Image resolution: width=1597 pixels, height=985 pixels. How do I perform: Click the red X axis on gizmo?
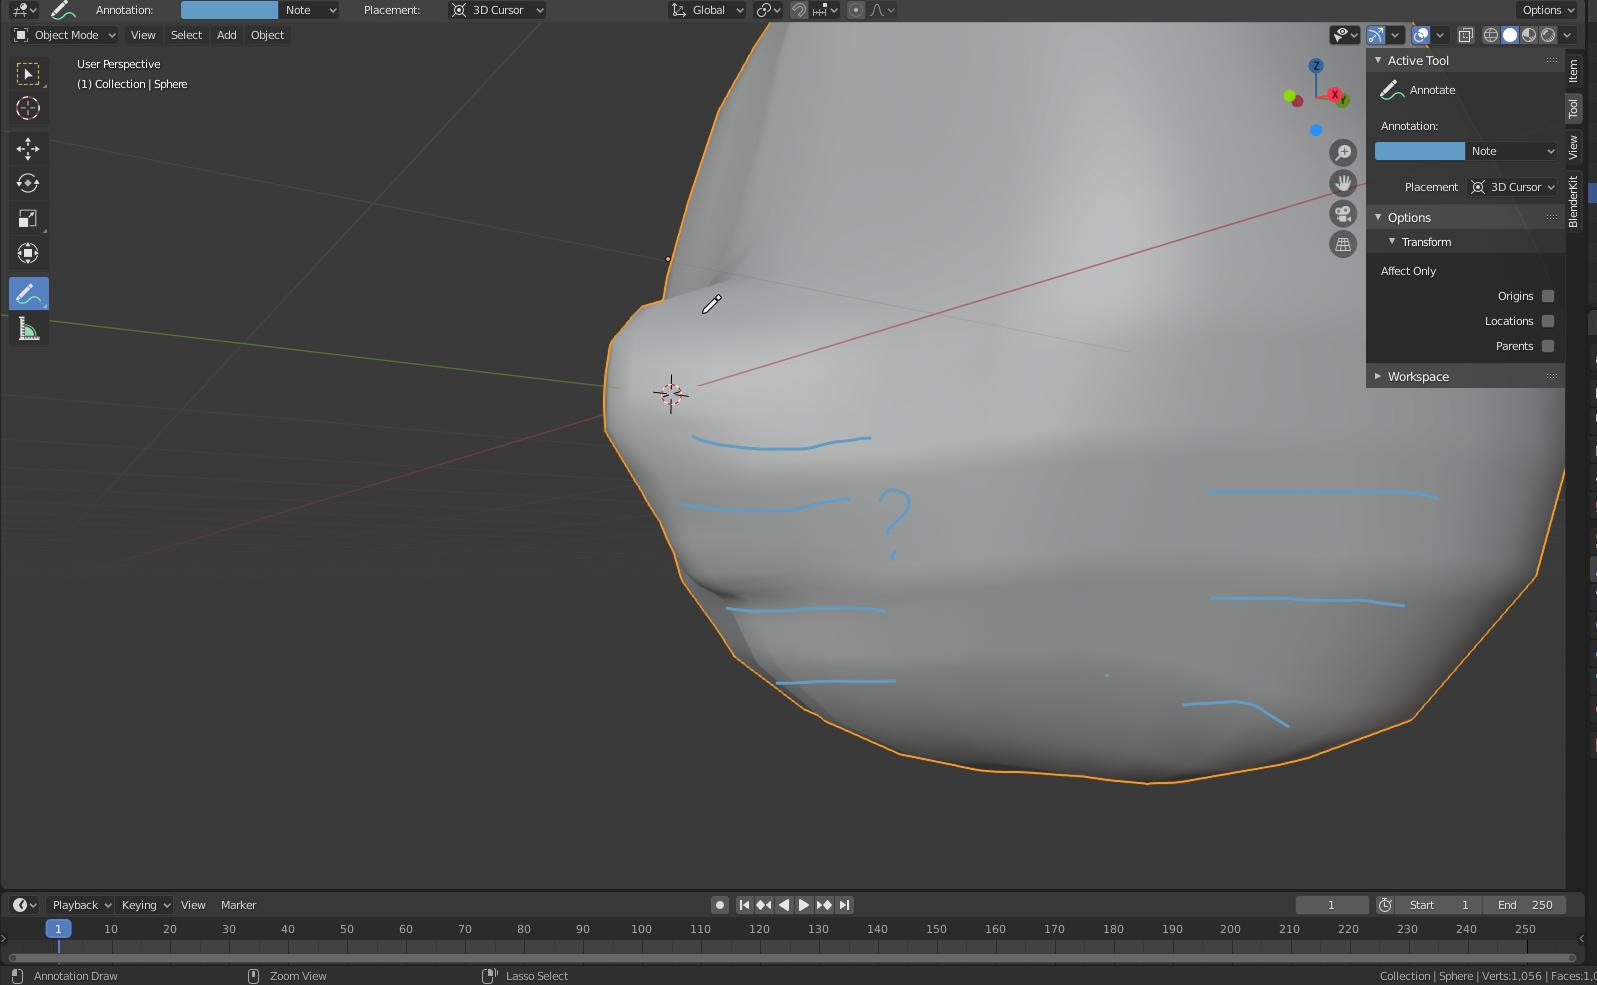(x=1334, y=96)
